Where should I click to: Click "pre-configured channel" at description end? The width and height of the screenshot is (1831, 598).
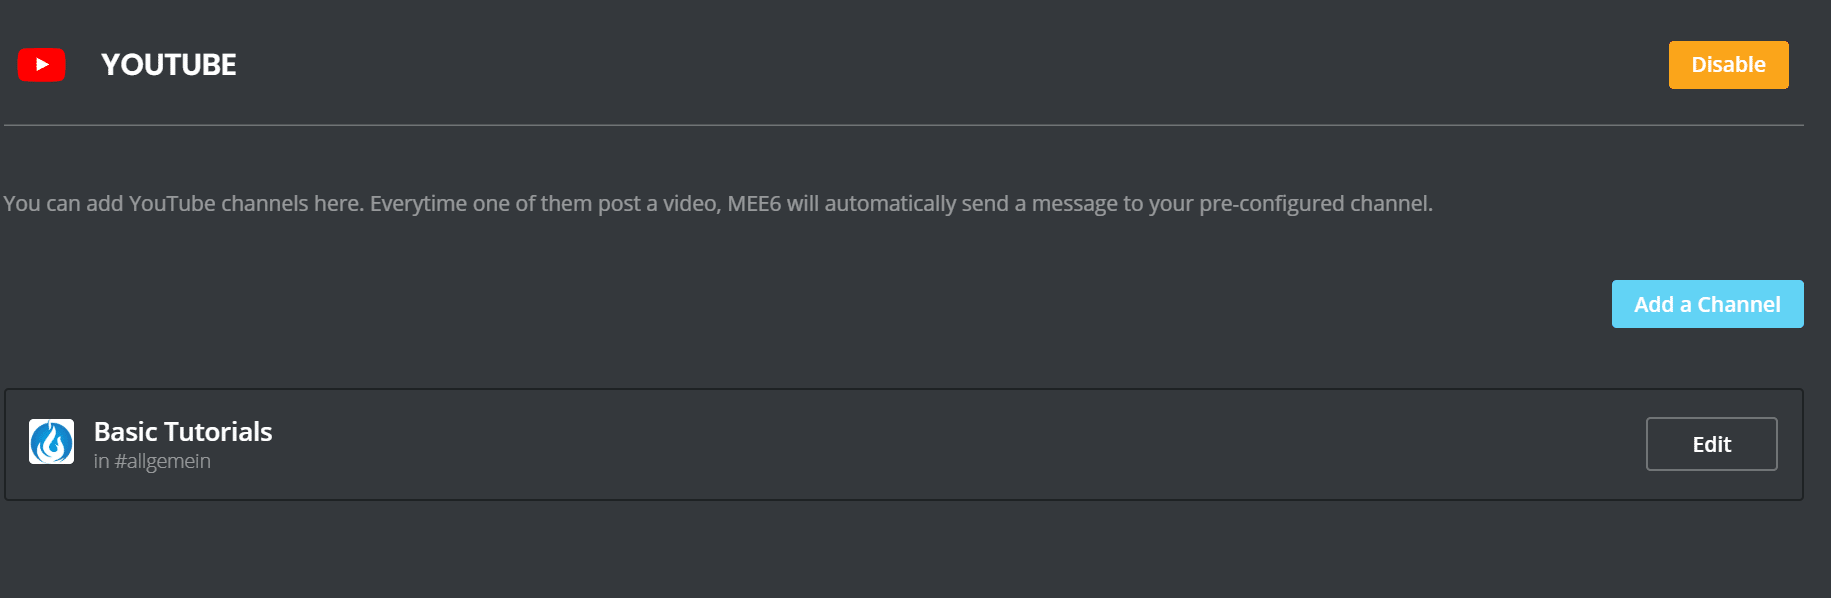[1314, 204]
